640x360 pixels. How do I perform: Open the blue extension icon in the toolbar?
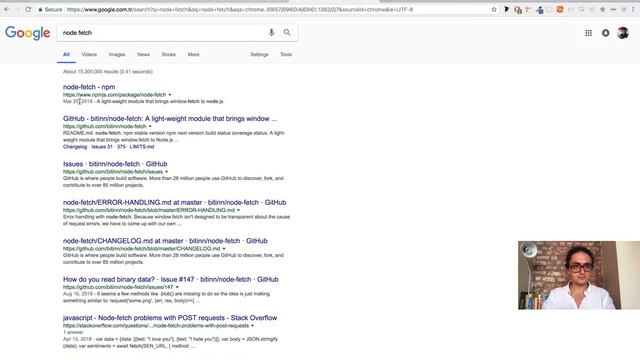540,10
